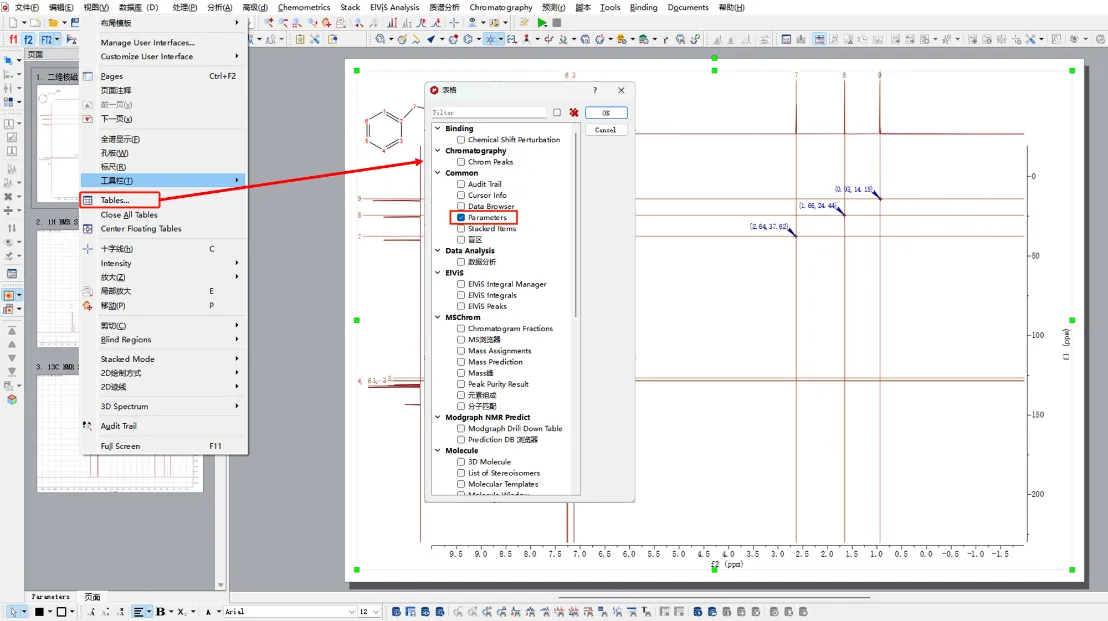Click the black fill color swatch

click(39, 611)
